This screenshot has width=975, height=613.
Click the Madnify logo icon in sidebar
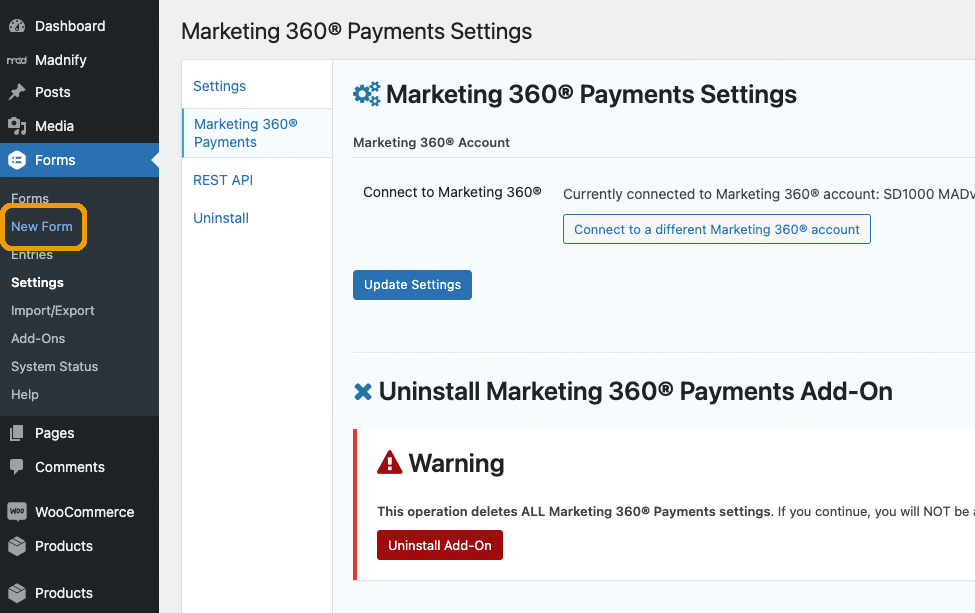pos(17,60)
